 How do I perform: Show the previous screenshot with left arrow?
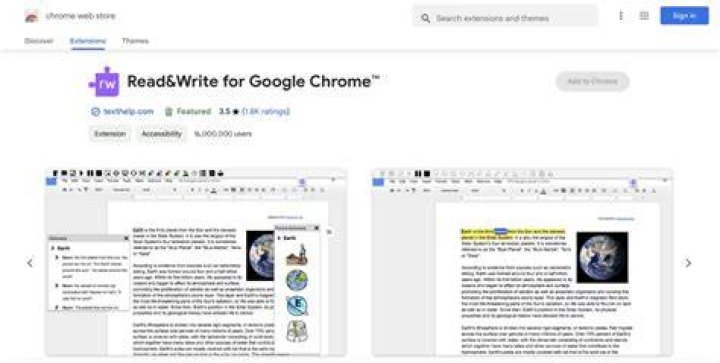point(30,263)
